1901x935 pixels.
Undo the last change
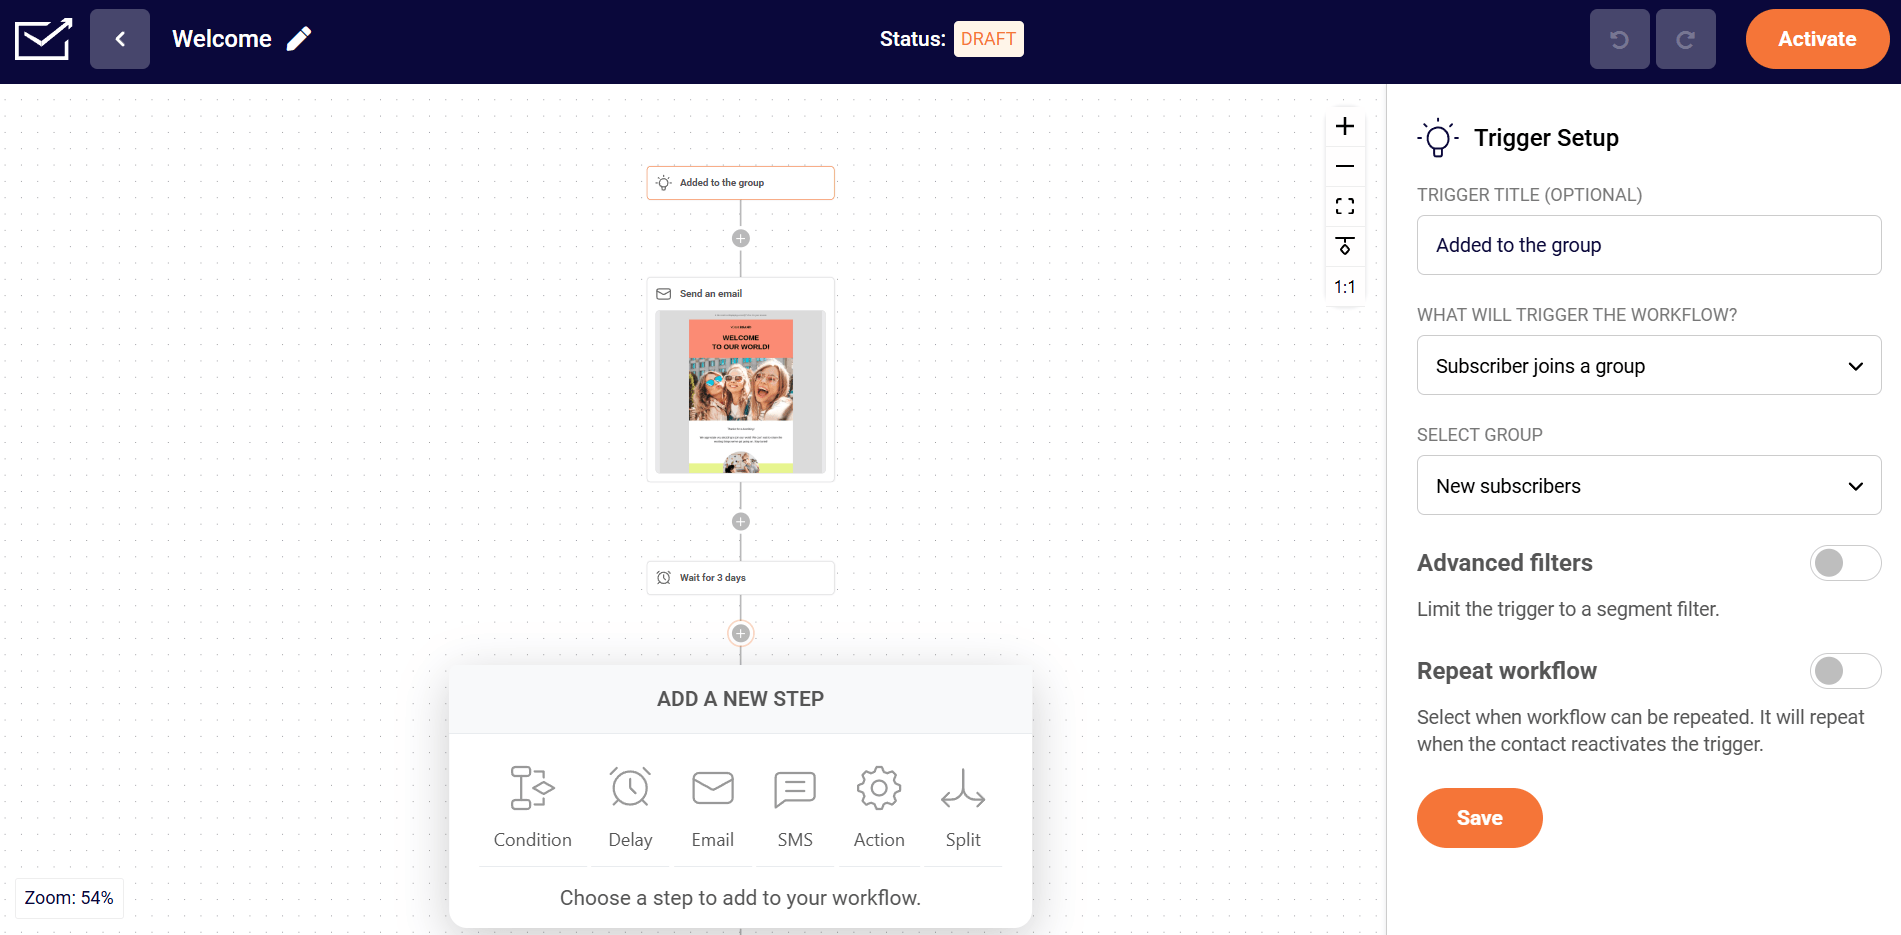pyautogui.click(x=1619, y=39)
